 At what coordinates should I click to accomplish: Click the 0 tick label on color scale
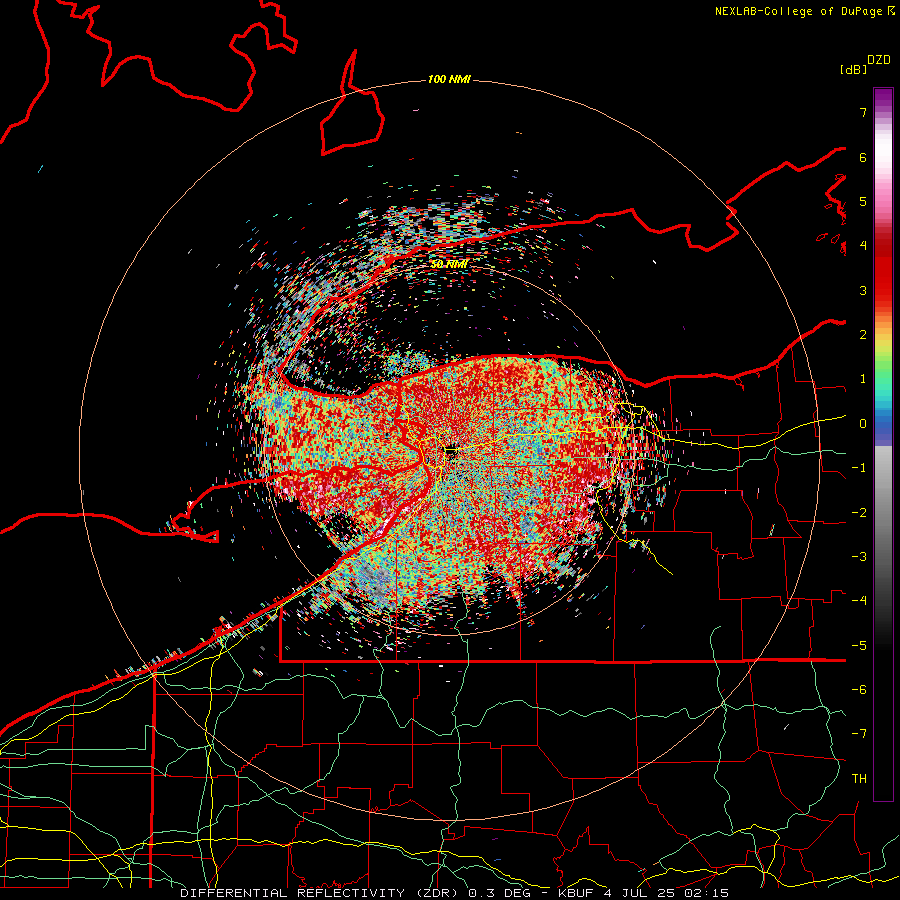click(863, 424)
